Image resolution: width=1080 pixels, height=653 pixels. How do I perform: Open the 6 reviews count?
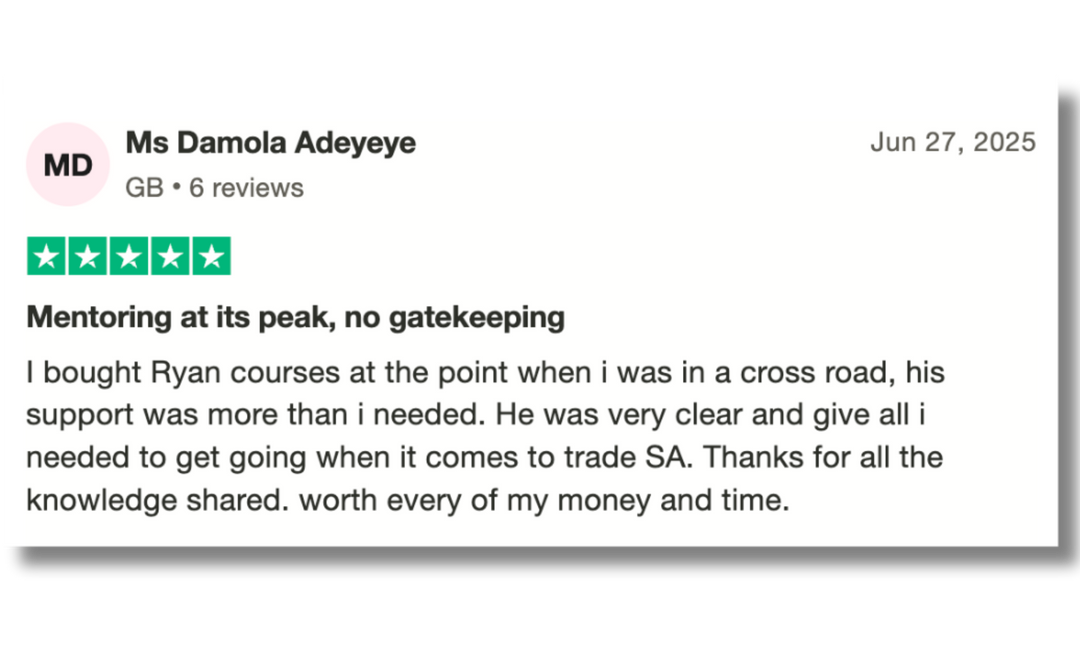point(246,187)
